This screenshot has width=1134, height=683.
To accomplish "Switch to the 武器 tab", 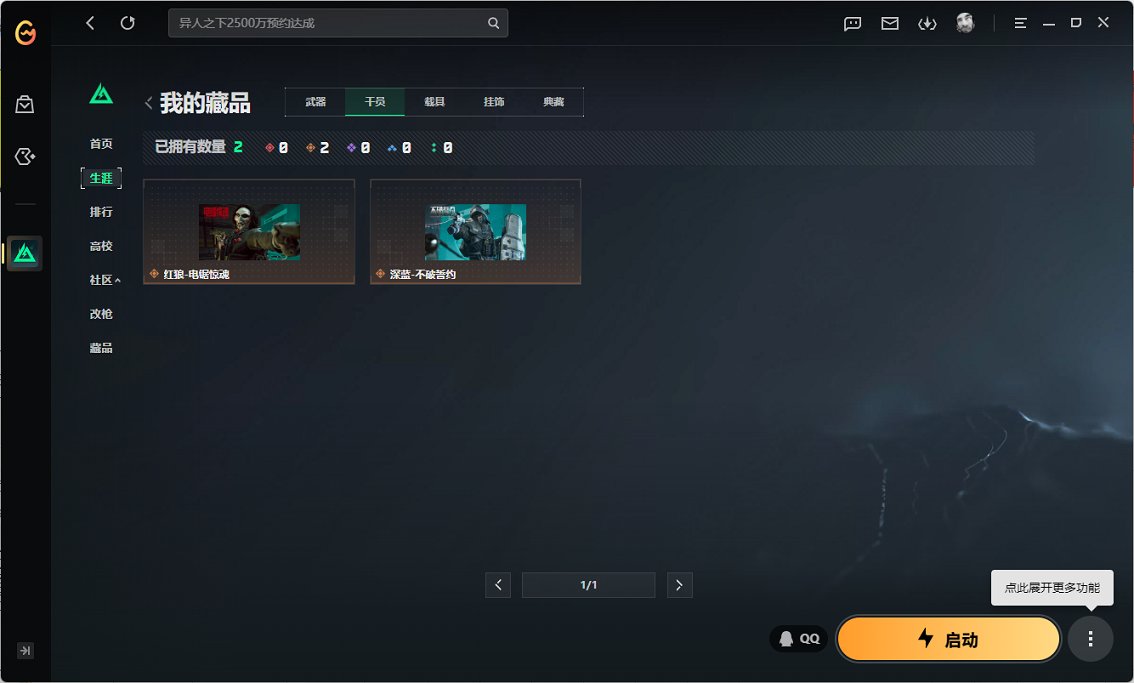I will pos(315,102).
